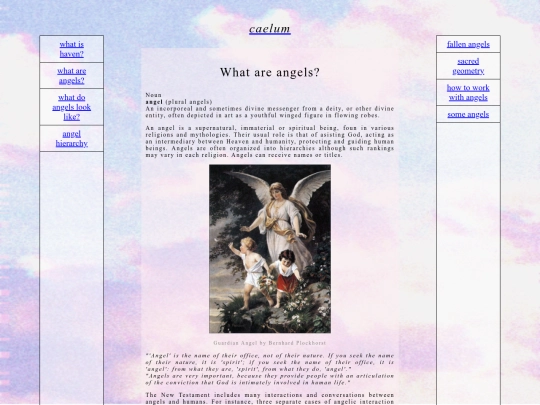Go to 'sacred geometry' page
540x405 pixels.
tap(468, 66)
